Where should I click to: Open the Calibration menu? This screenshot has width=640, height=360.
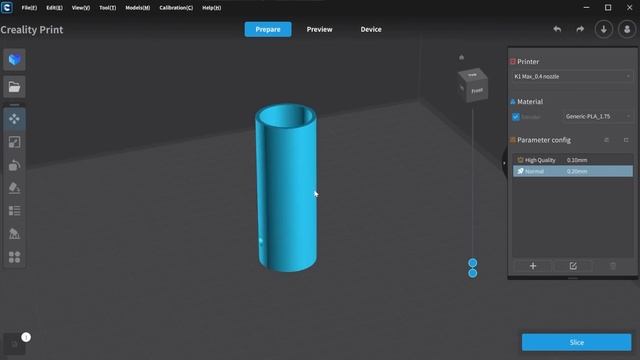176,8
